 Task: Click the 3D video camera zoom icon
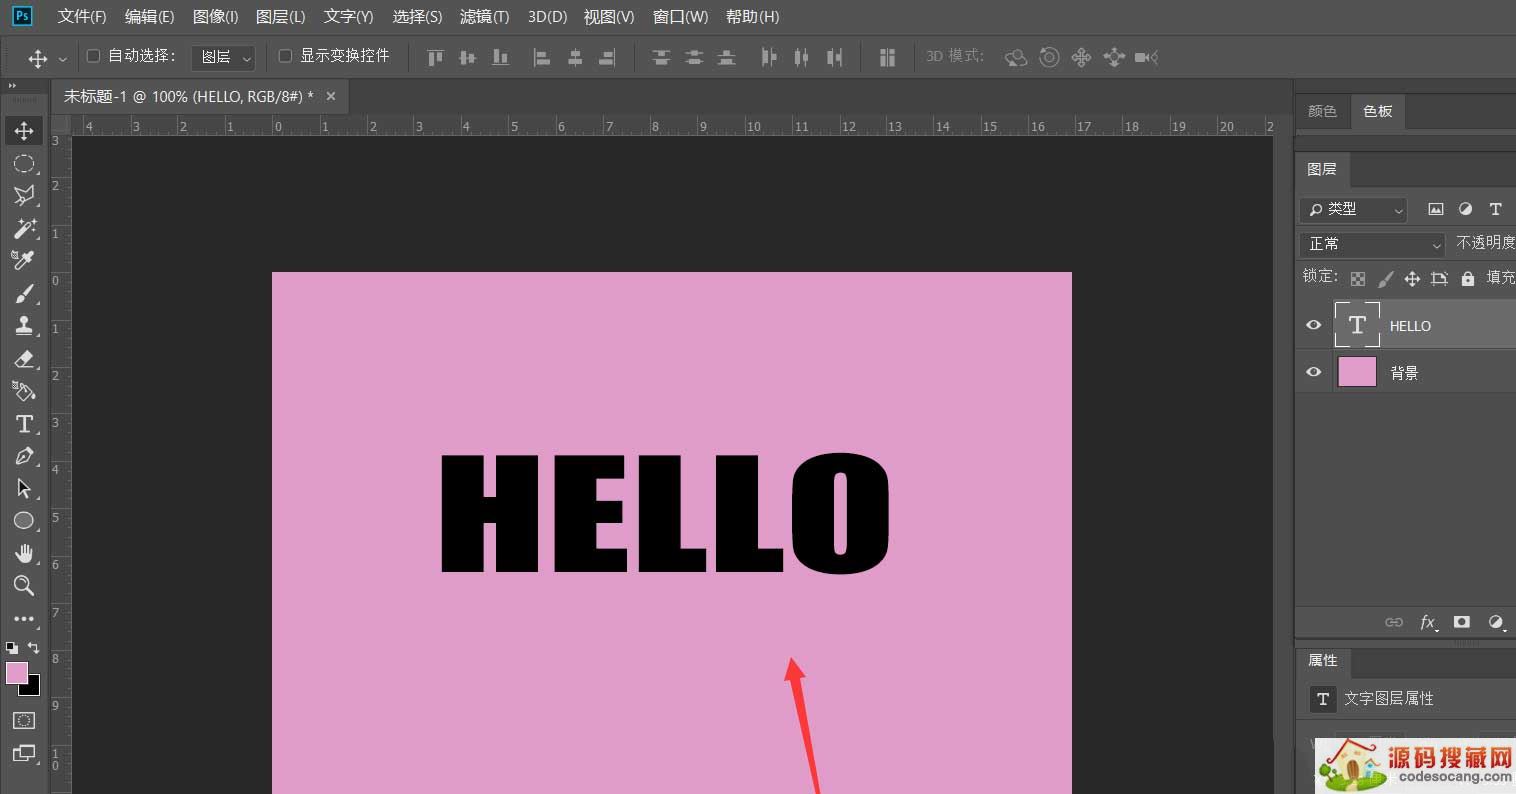click(x=1146, y=58)
